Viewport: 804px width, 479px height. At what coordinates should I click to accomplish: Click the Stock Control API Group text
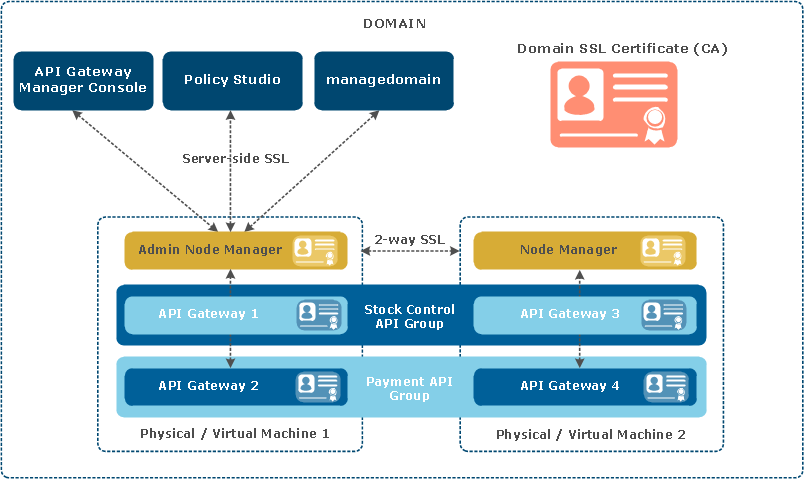click(x=409, y=316)
